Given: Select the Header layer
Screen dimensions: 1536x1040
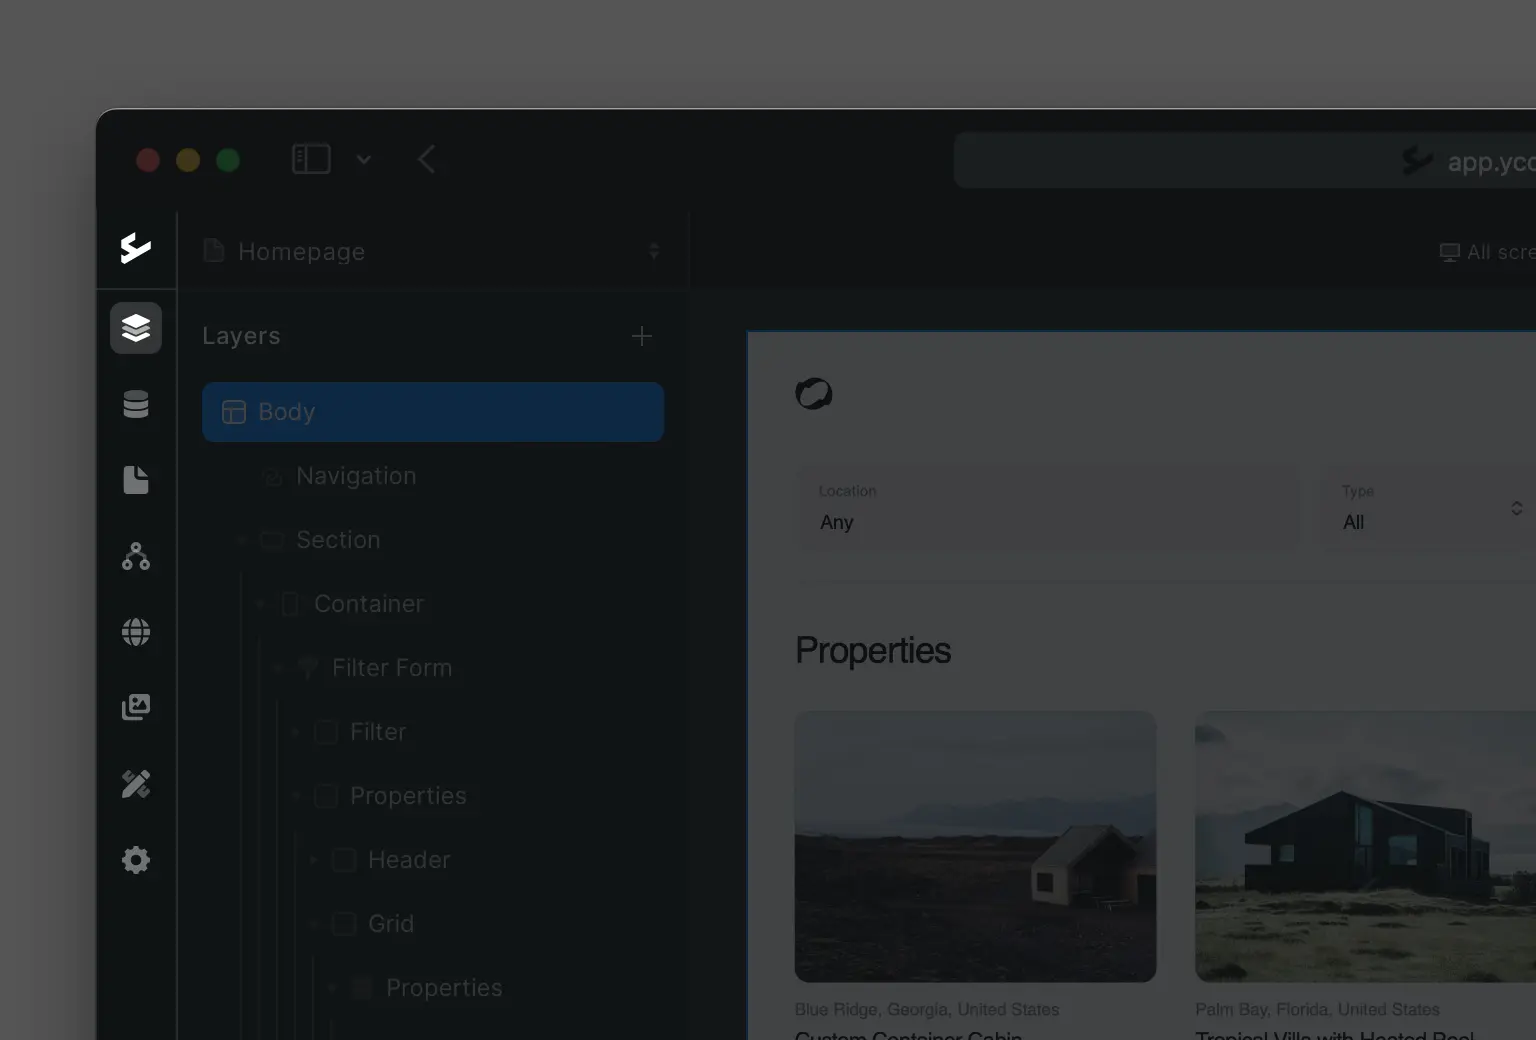Looking at the screenshot, I should 433,860.
